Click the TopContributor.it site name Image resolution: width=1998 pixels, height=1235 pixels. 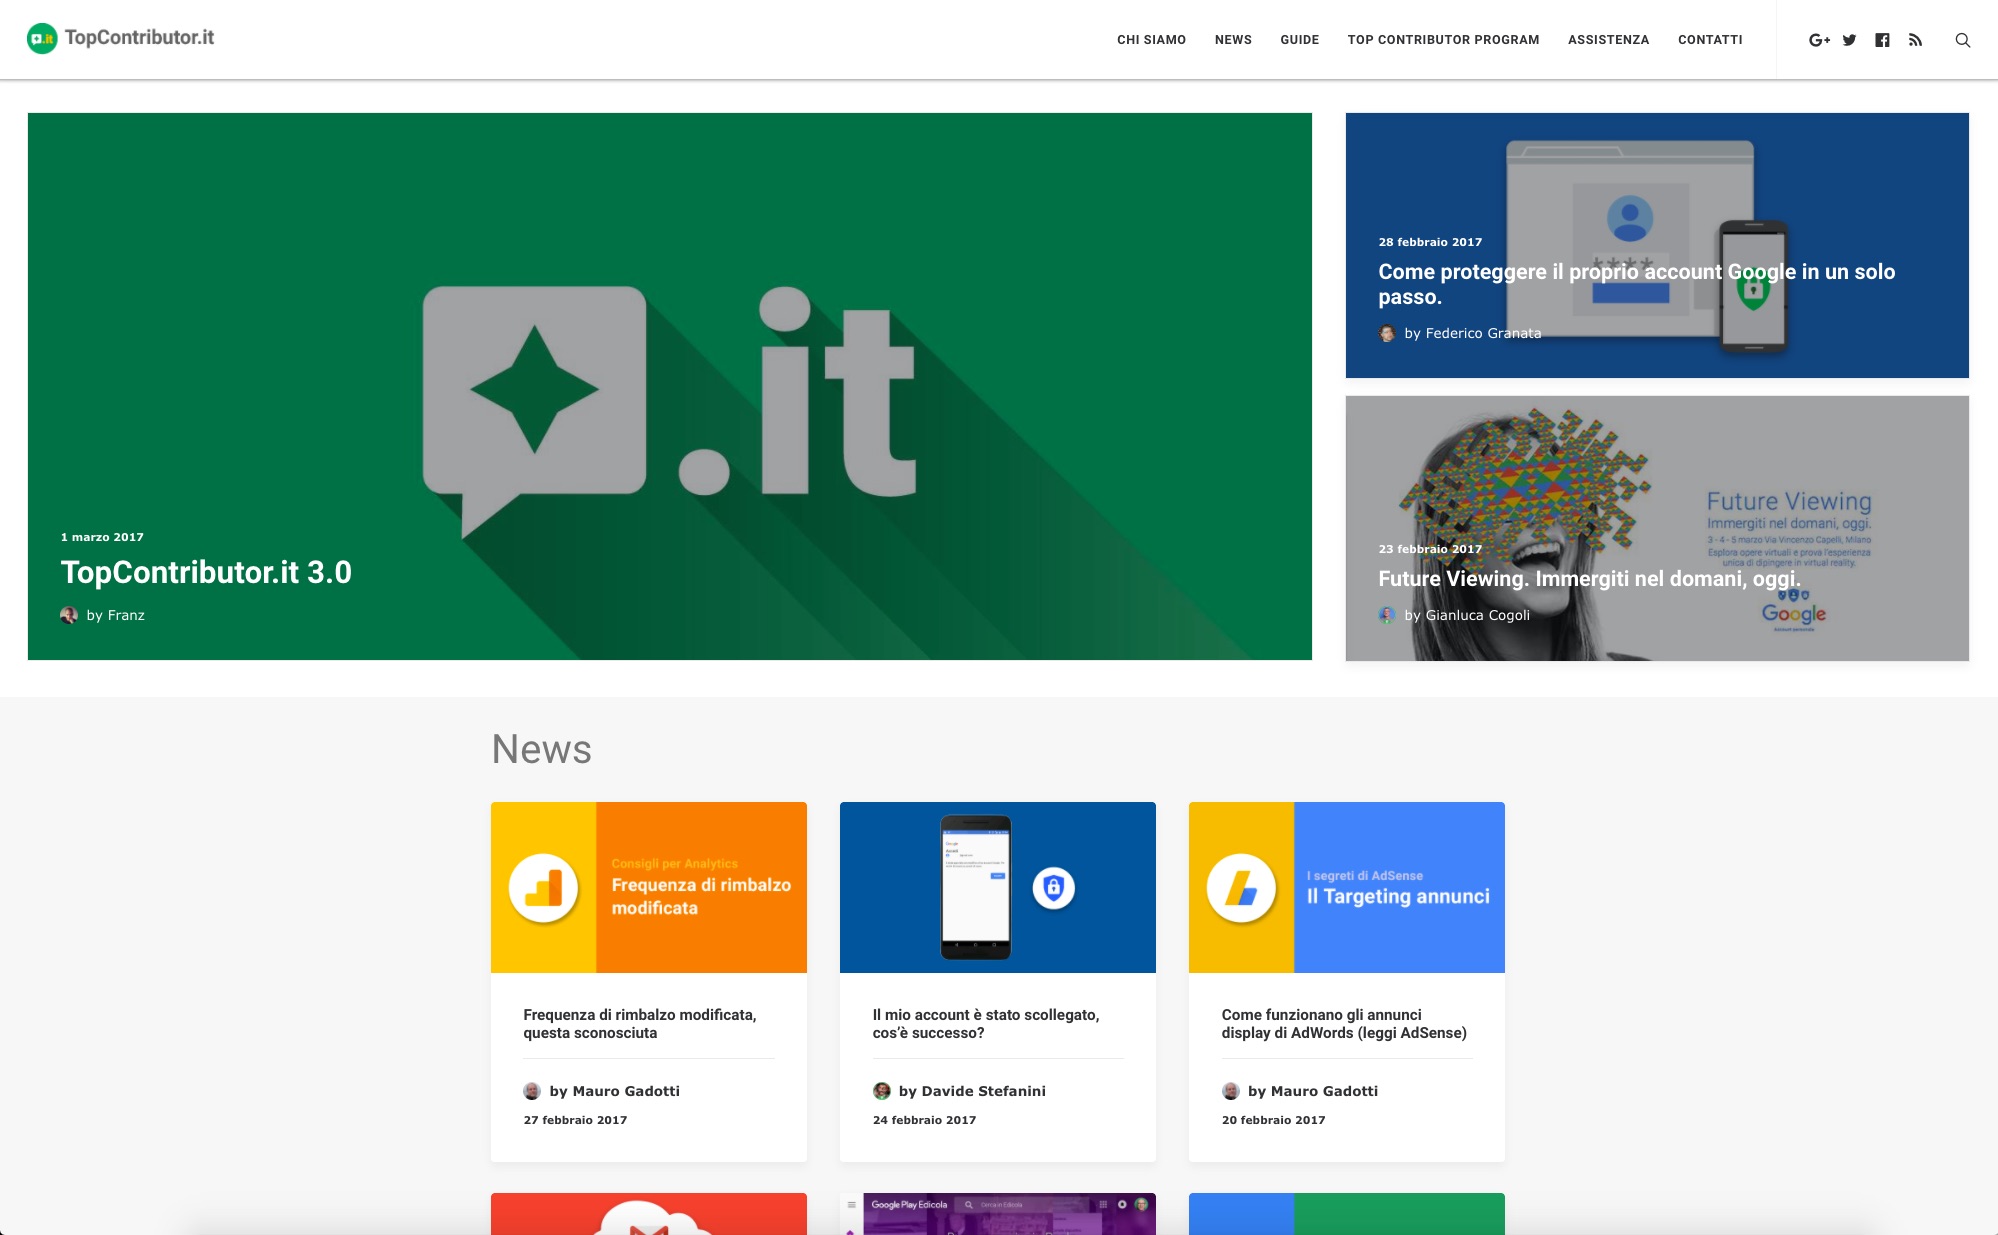(139, 38)
